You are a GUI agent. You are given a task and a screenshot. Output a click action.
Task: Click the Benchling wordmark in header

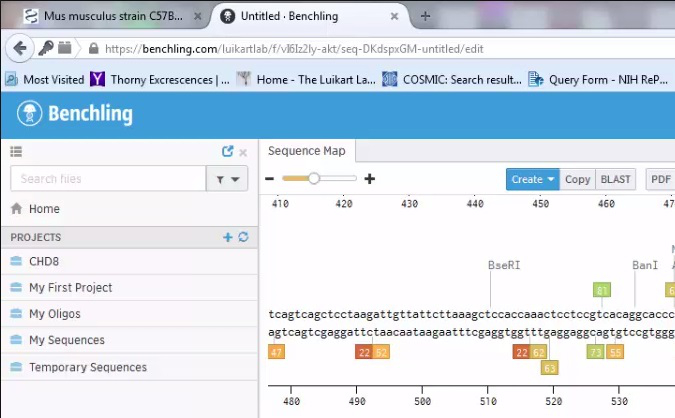(90, 114)
